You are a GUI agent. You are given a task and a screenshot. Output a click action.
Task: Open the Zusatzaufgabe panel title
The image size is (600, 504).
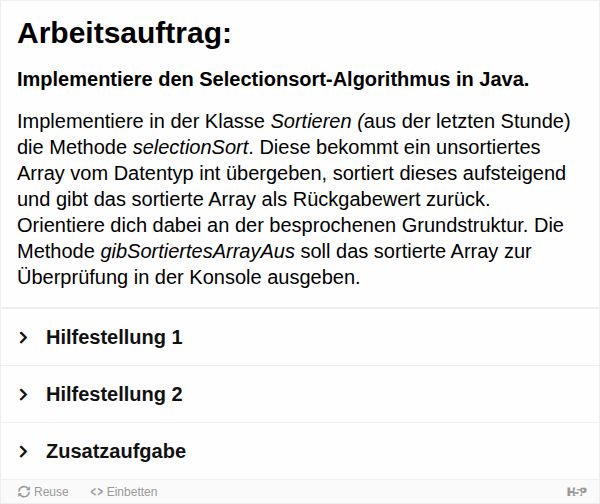116,452
